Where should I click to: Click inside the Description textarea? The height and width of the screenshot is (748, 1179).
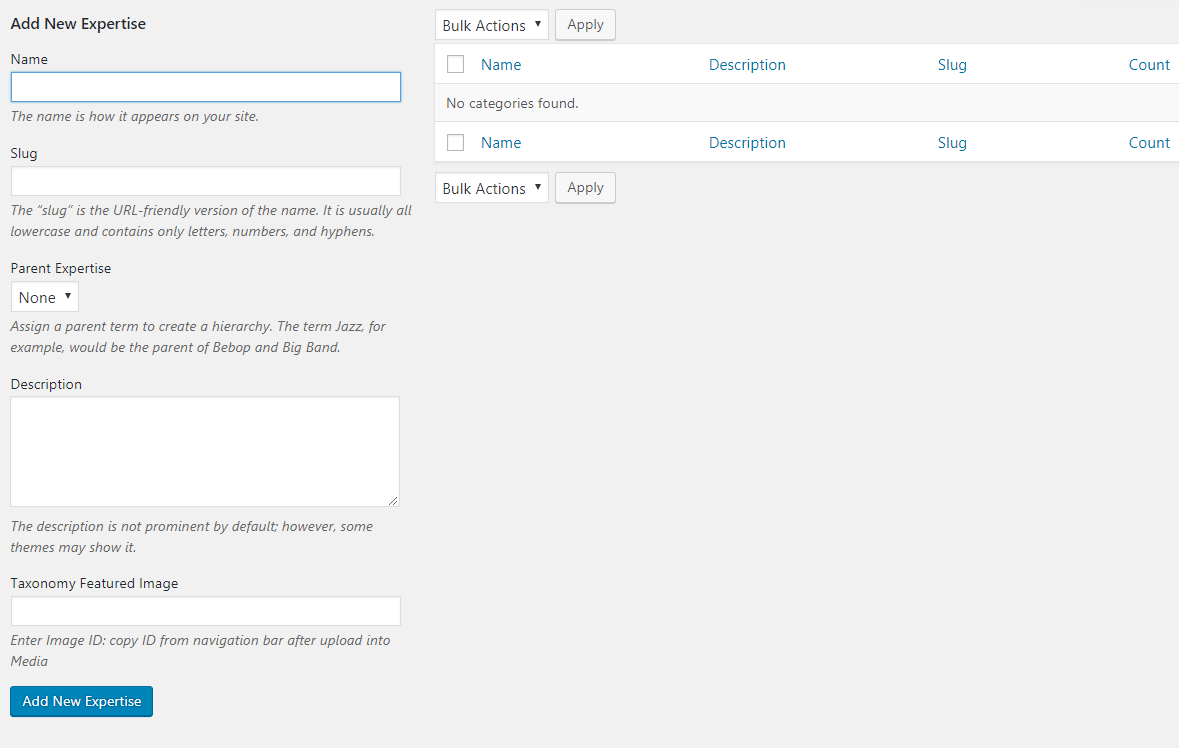pos(205,451)
